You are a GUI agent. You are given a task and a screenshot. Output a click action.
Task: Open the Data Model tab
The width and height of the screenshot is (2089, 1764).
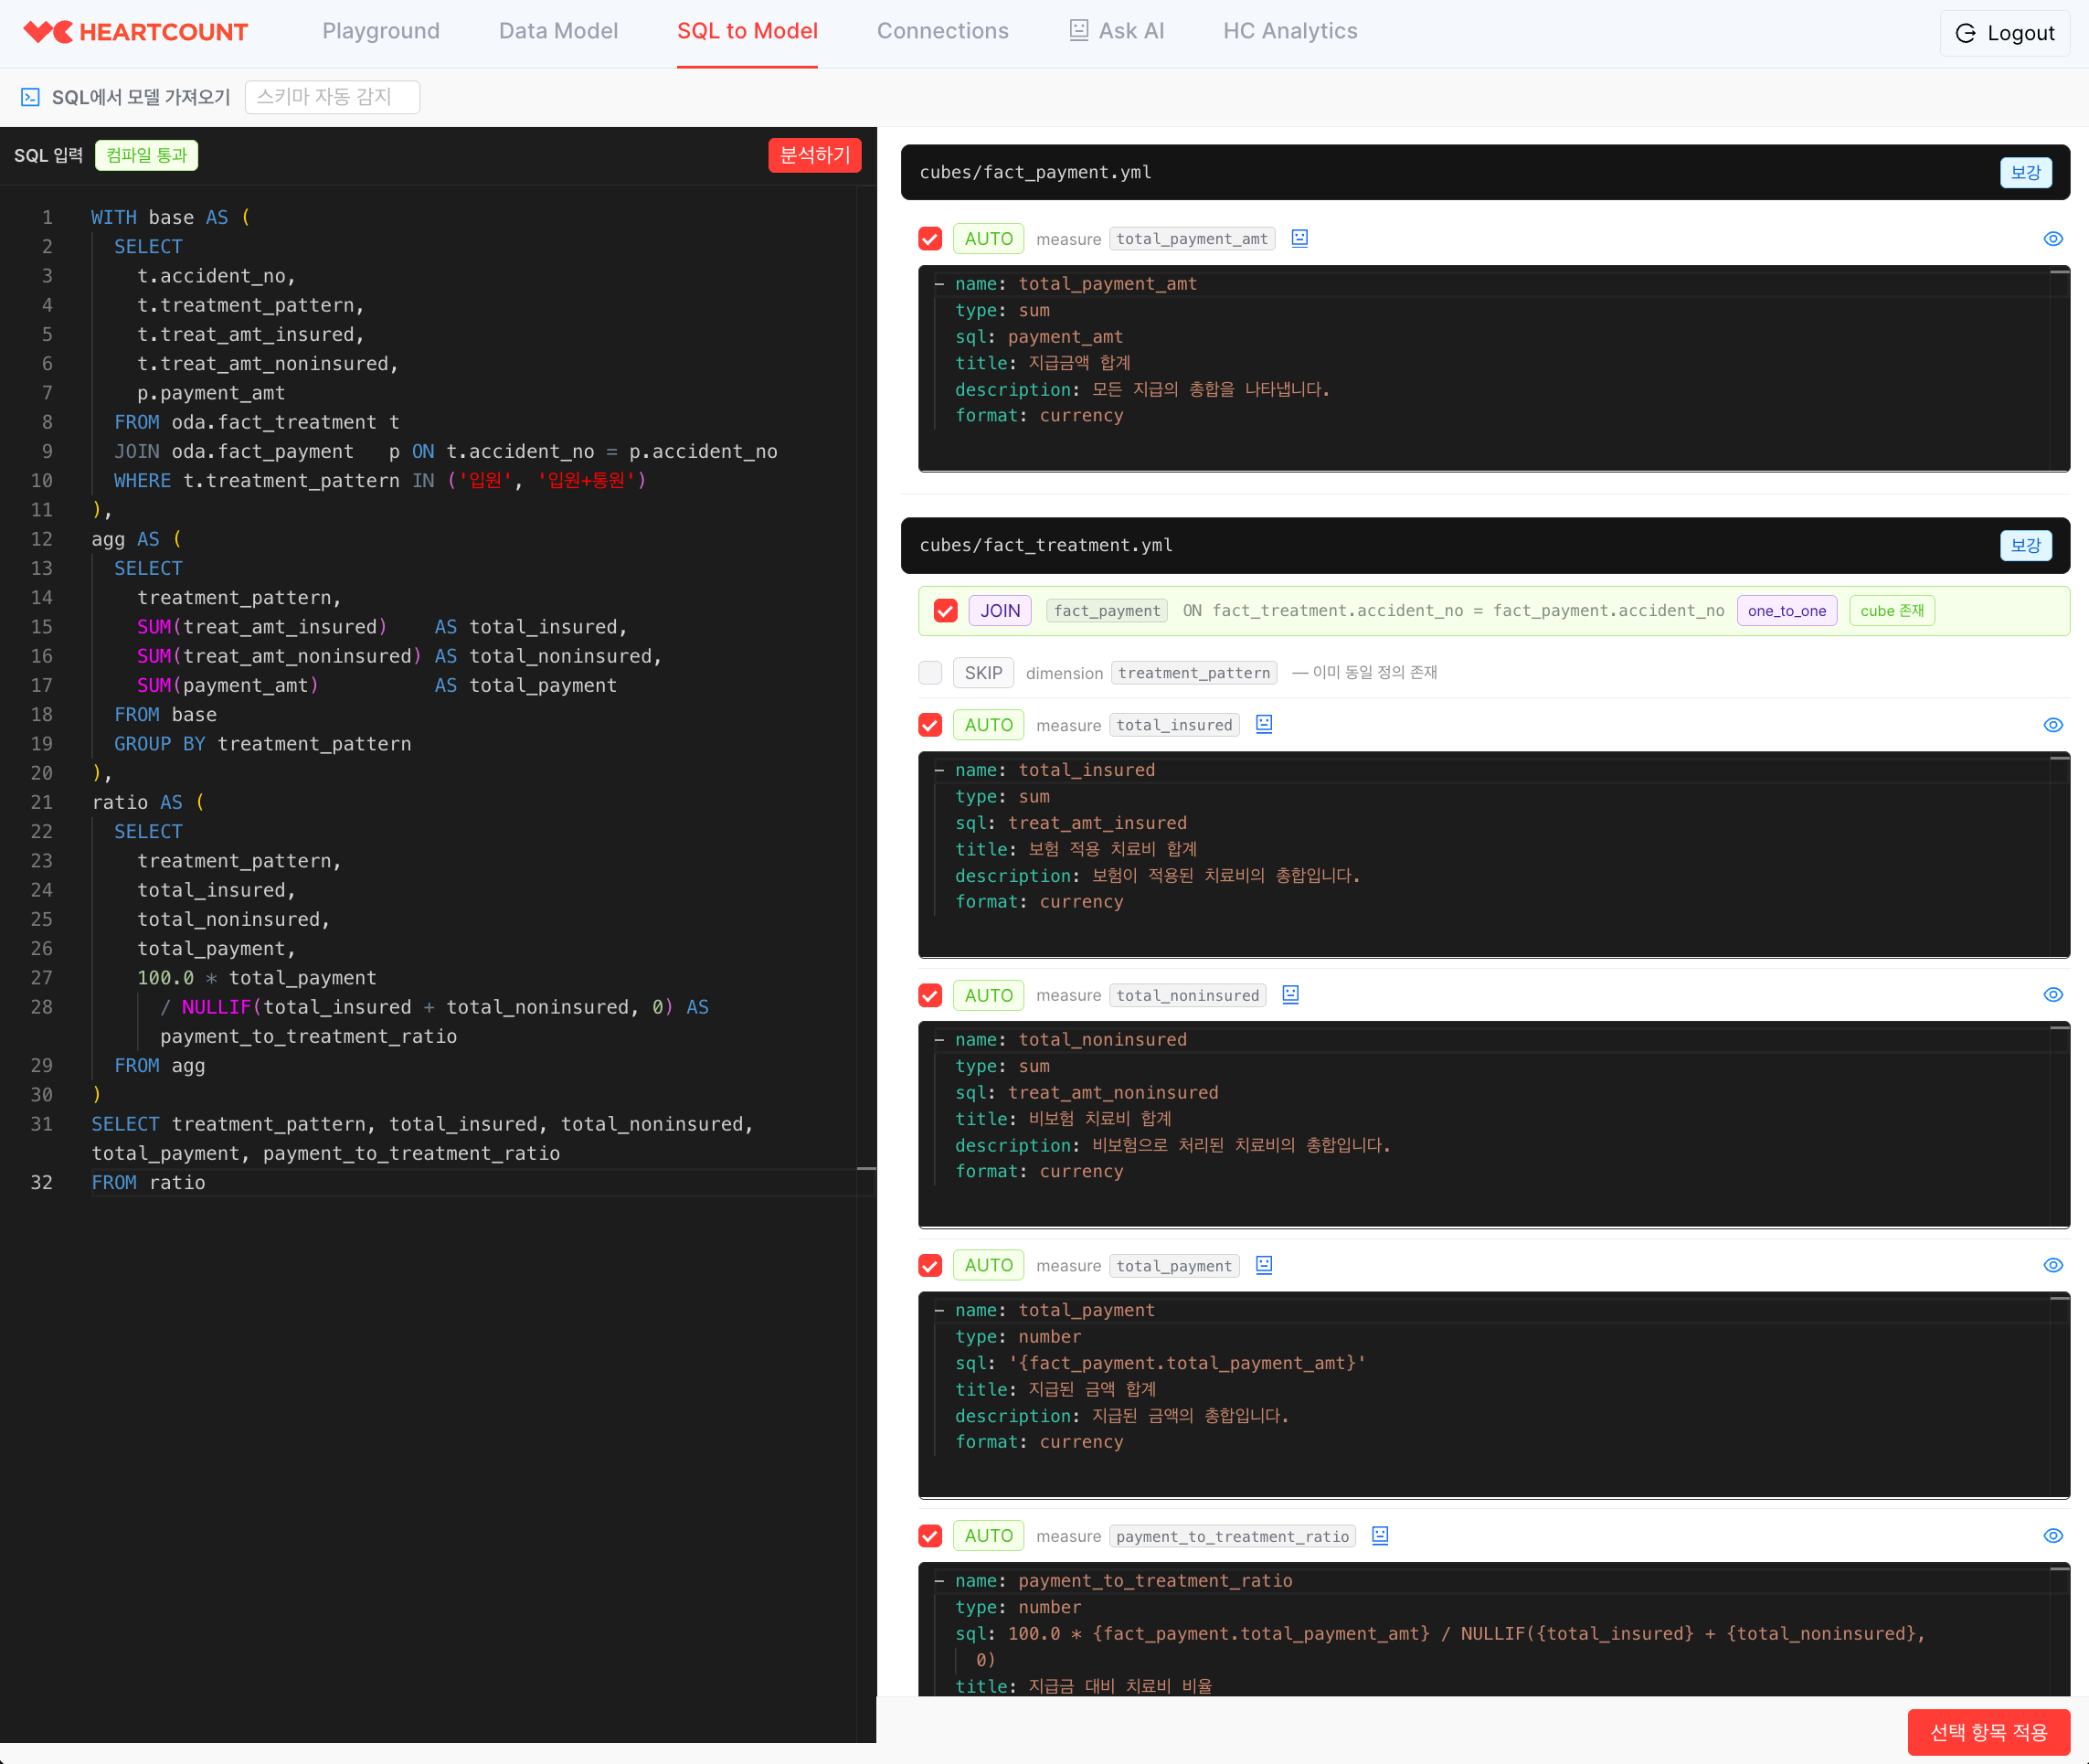558,31
